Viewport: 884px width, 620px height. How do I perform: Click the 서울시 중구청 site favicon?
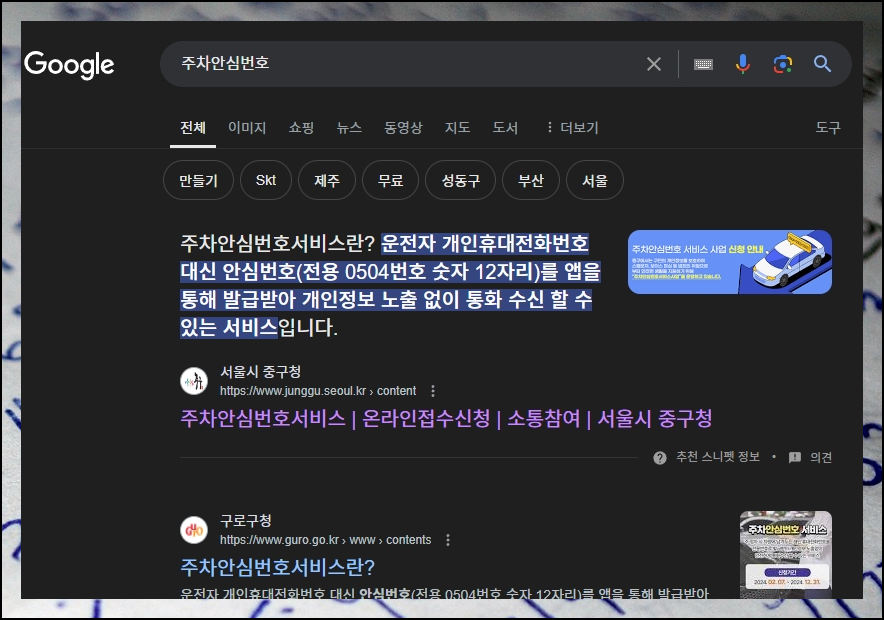[194, 381]
